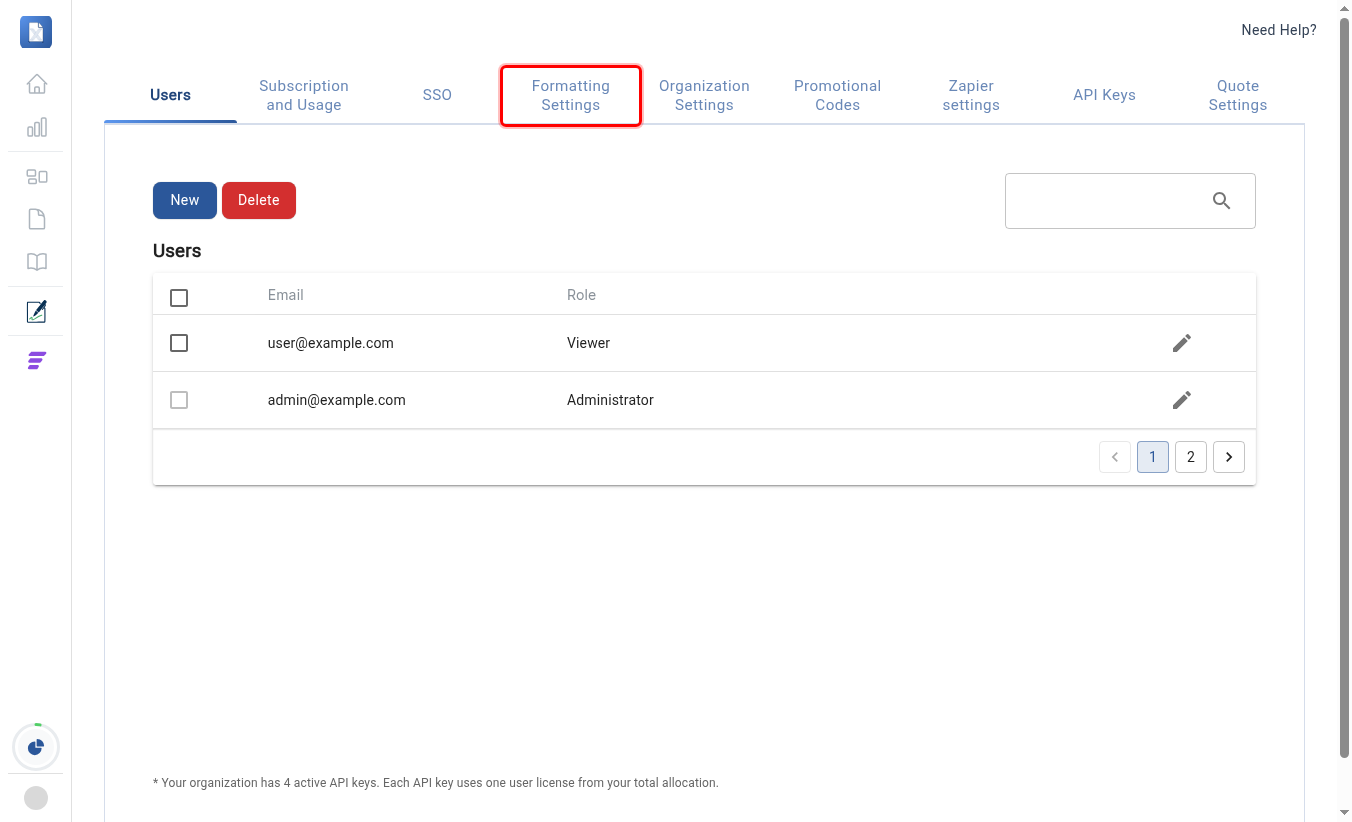The image size is (1352, 822).
Task: Click the Need Help? link
Action: coord(1279,30)
